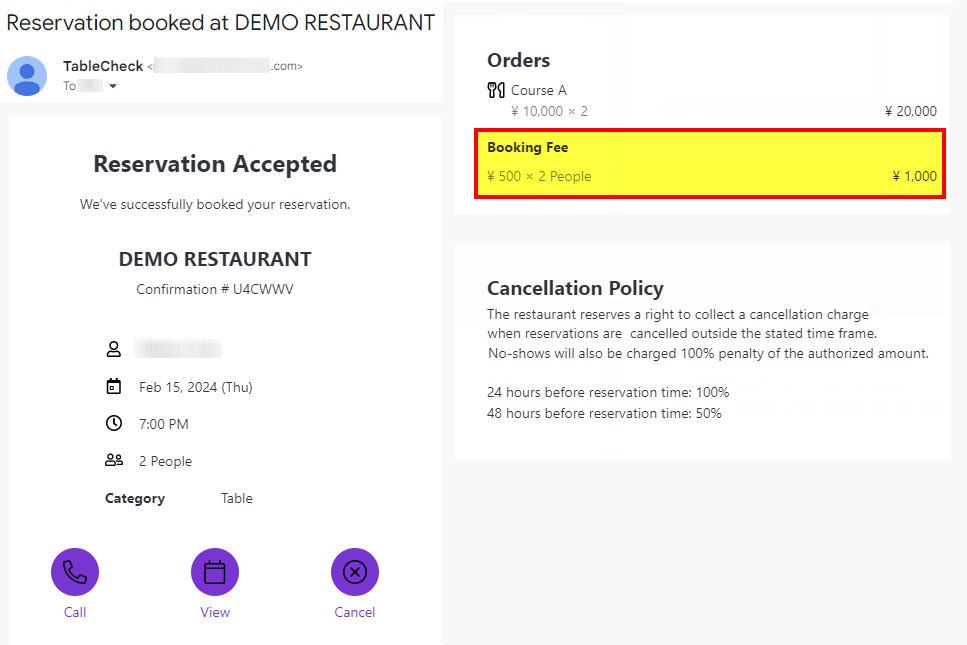Click the fork and knife Course A icon
The height and width of the screenshot is (645, 967).
click(x=496, y=90)
